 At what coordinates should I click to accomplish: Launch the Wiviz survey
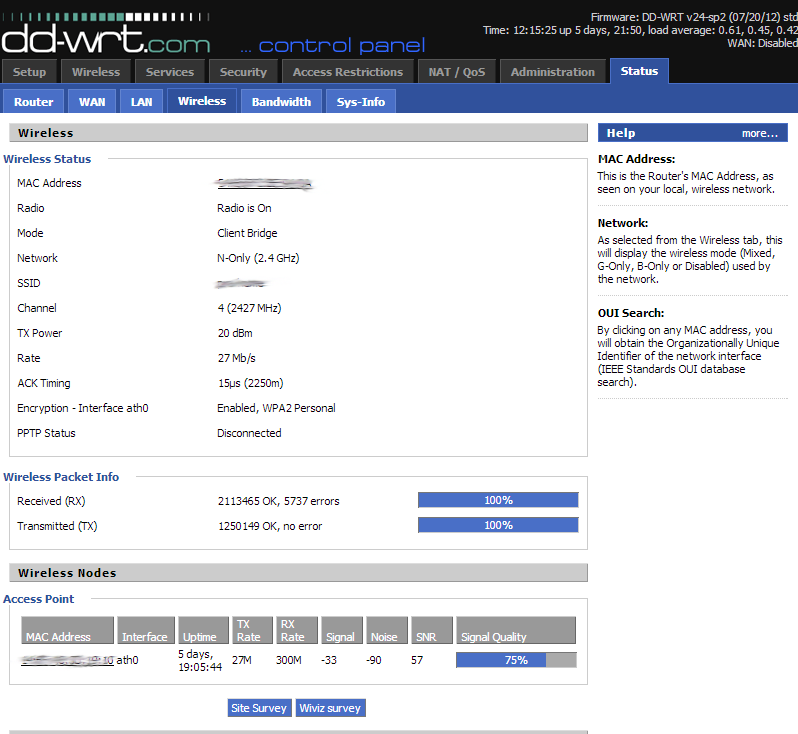(x=330, y=708)
